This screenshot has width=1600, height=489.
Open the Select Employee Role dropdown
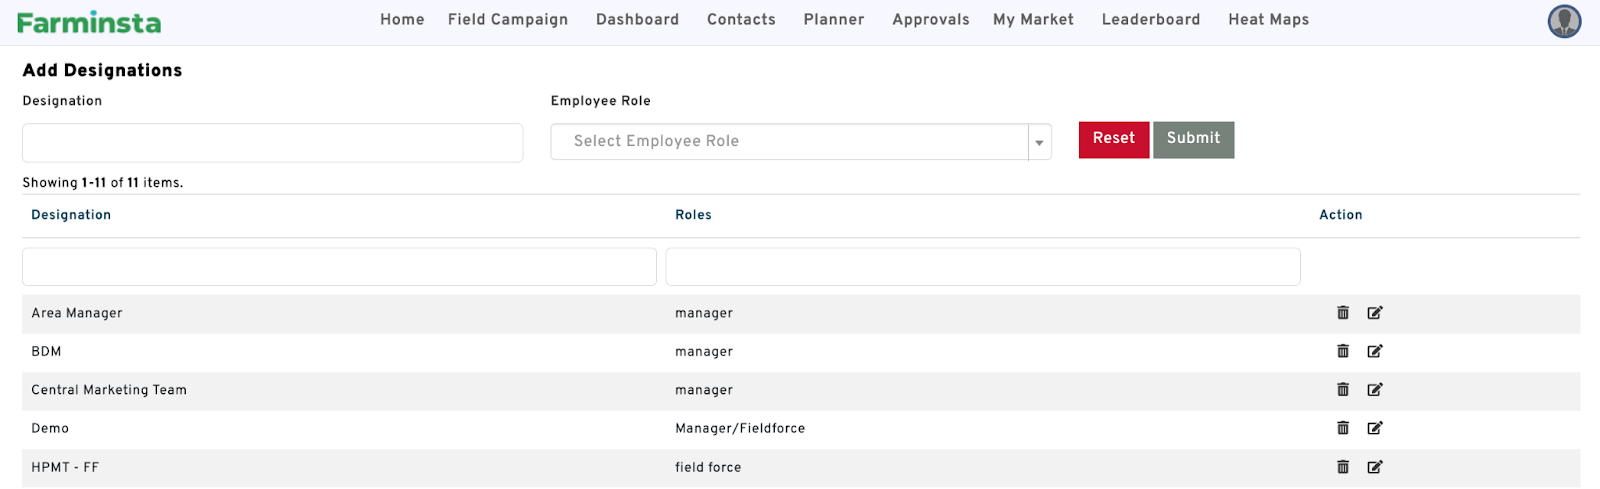tap(789, 142)
